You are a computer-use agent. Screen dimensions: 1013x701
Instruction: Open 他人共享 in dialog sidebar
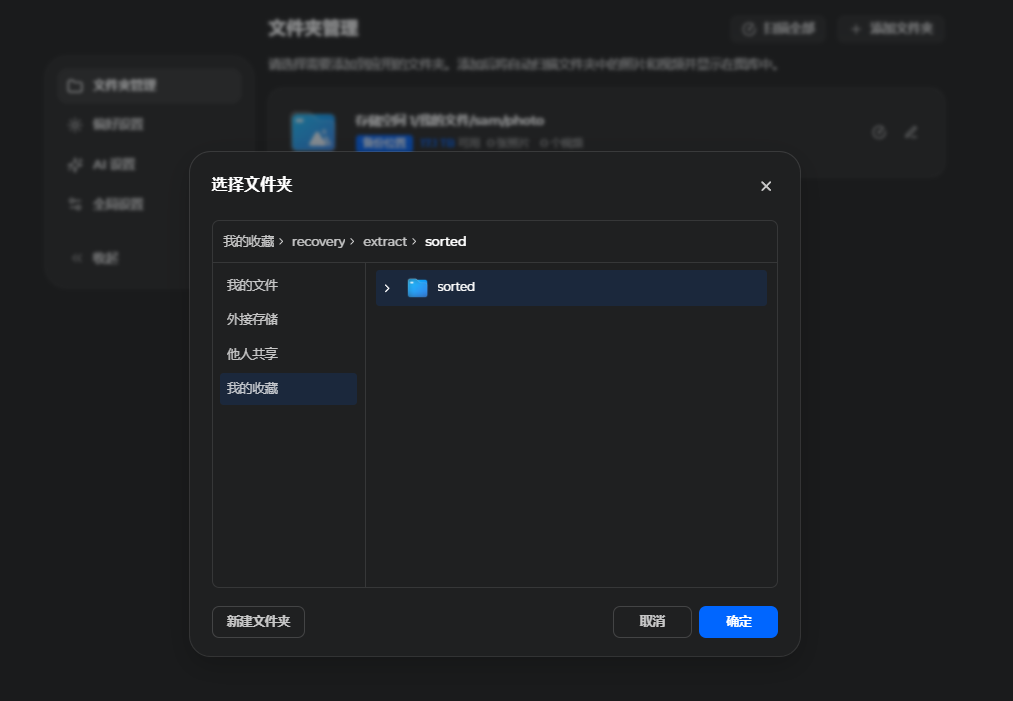[288, 354]
